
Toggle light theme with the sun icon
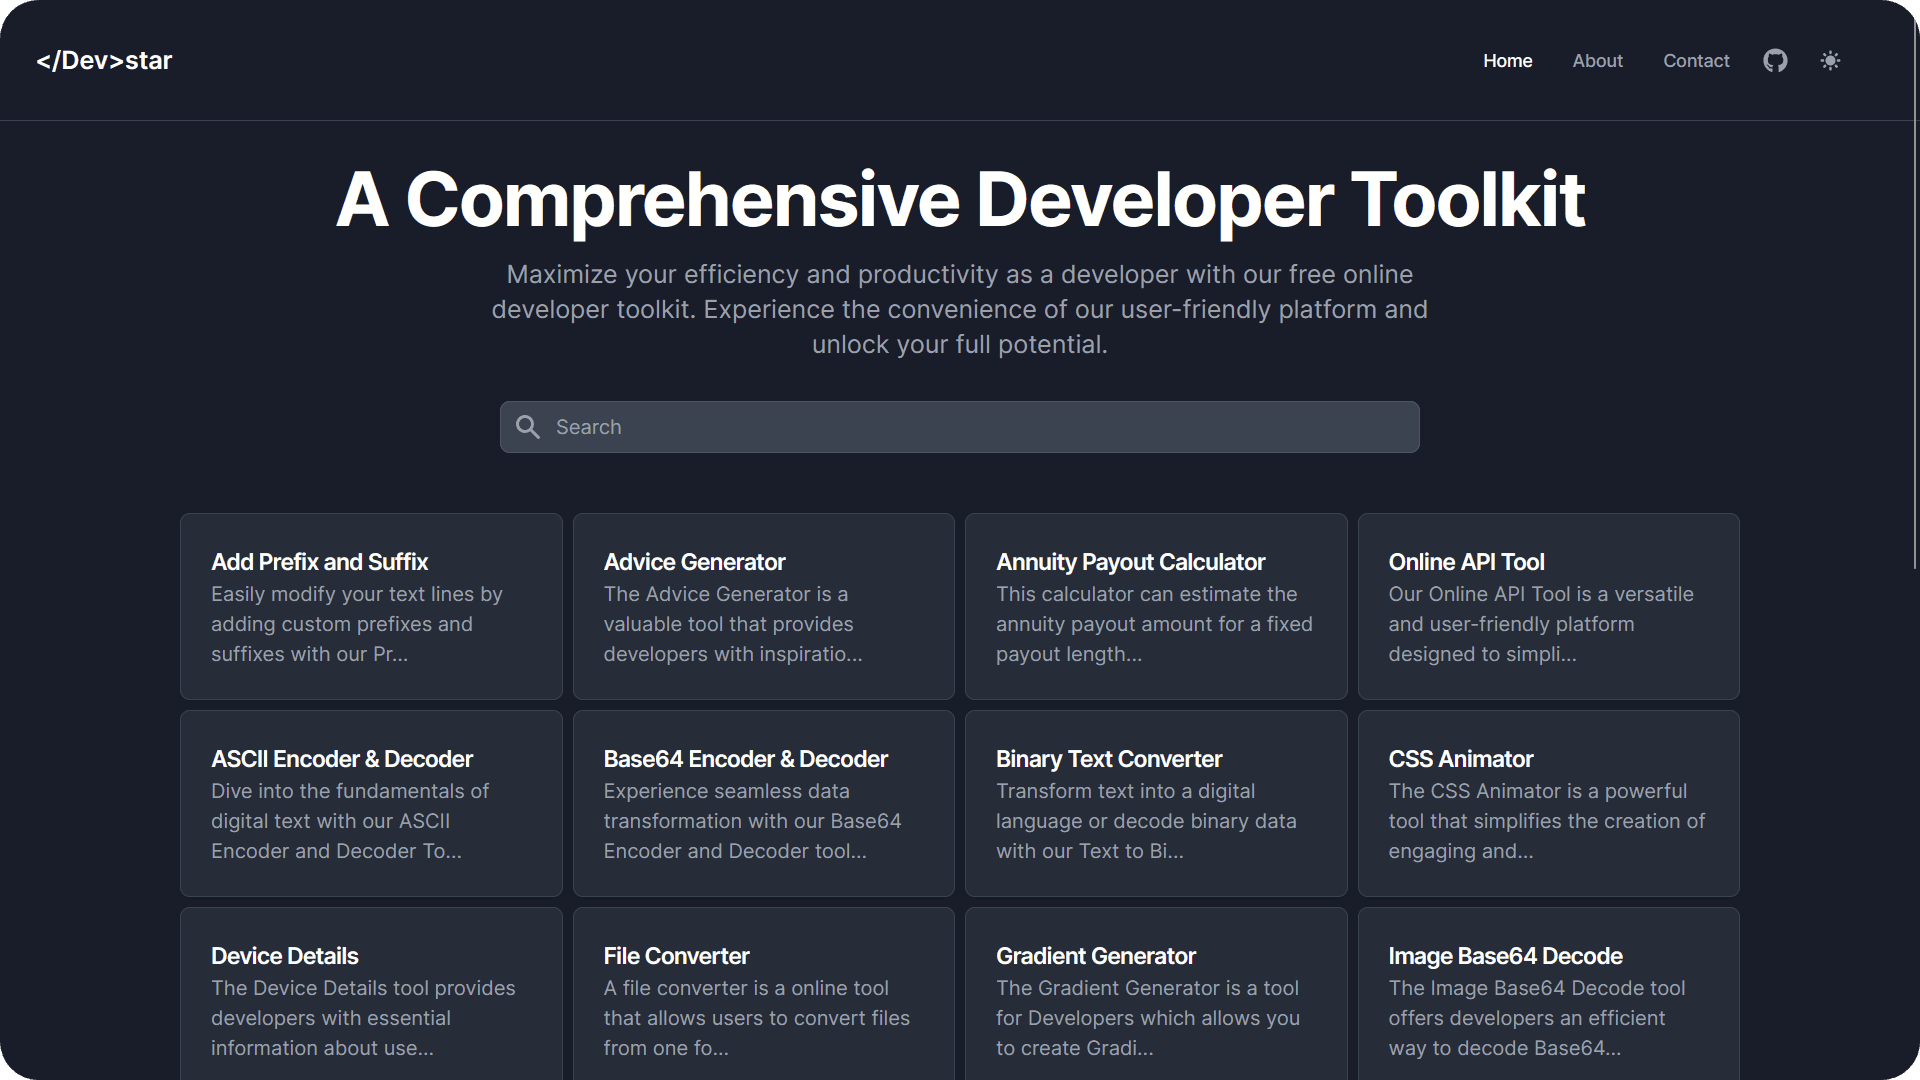1830,61
